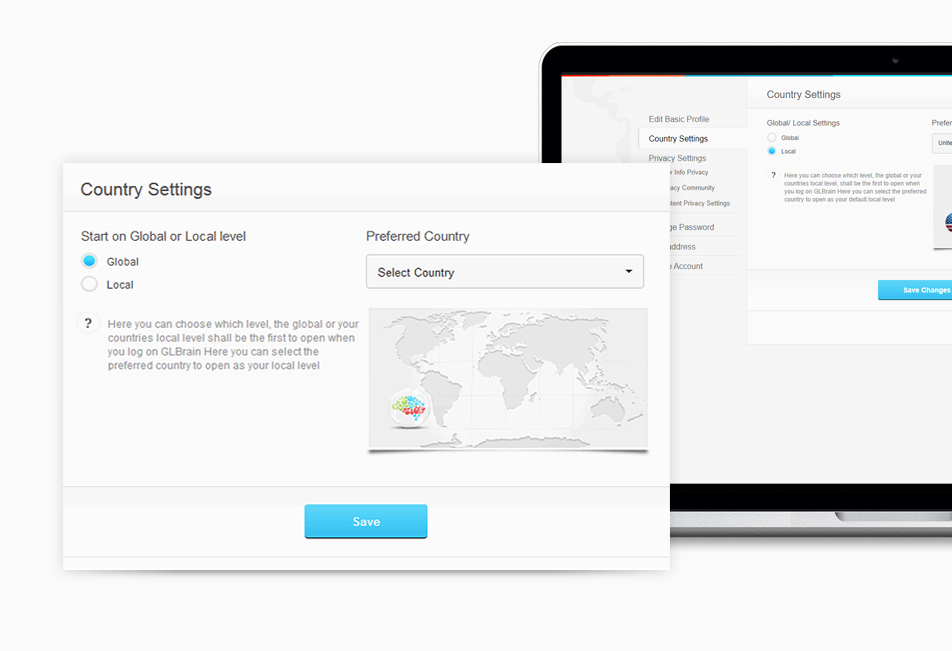Open the Content Privacy Settings sub-item
Viewport: 952px width, 651px height.
[702, 203]
